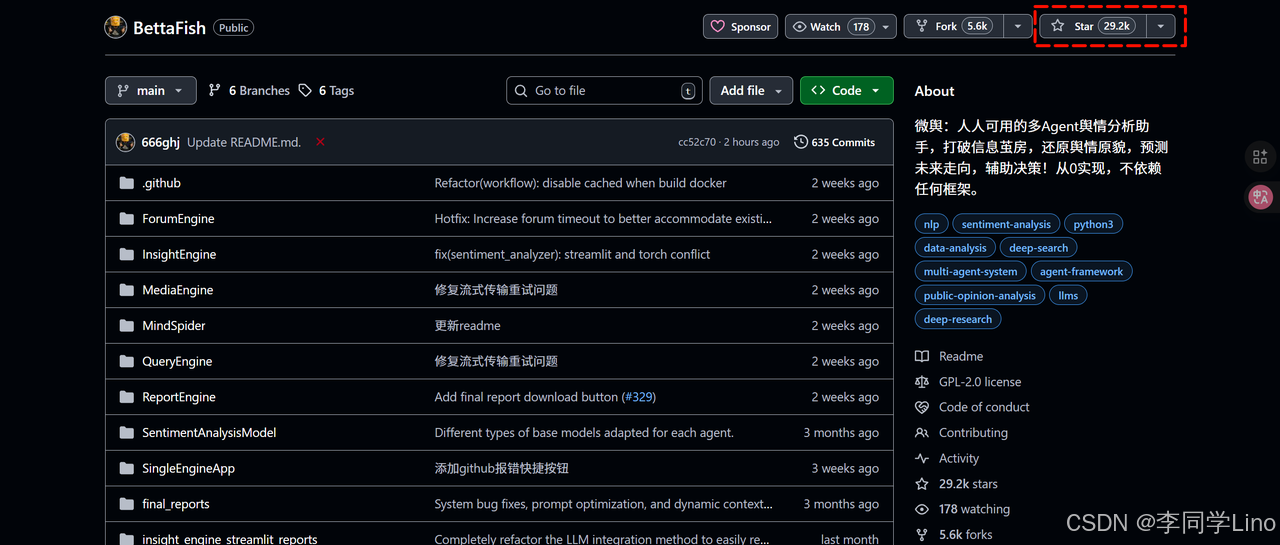Select the nlp topic tag
This screenshot has width=1280, height=545.
(x=931, y=224)
